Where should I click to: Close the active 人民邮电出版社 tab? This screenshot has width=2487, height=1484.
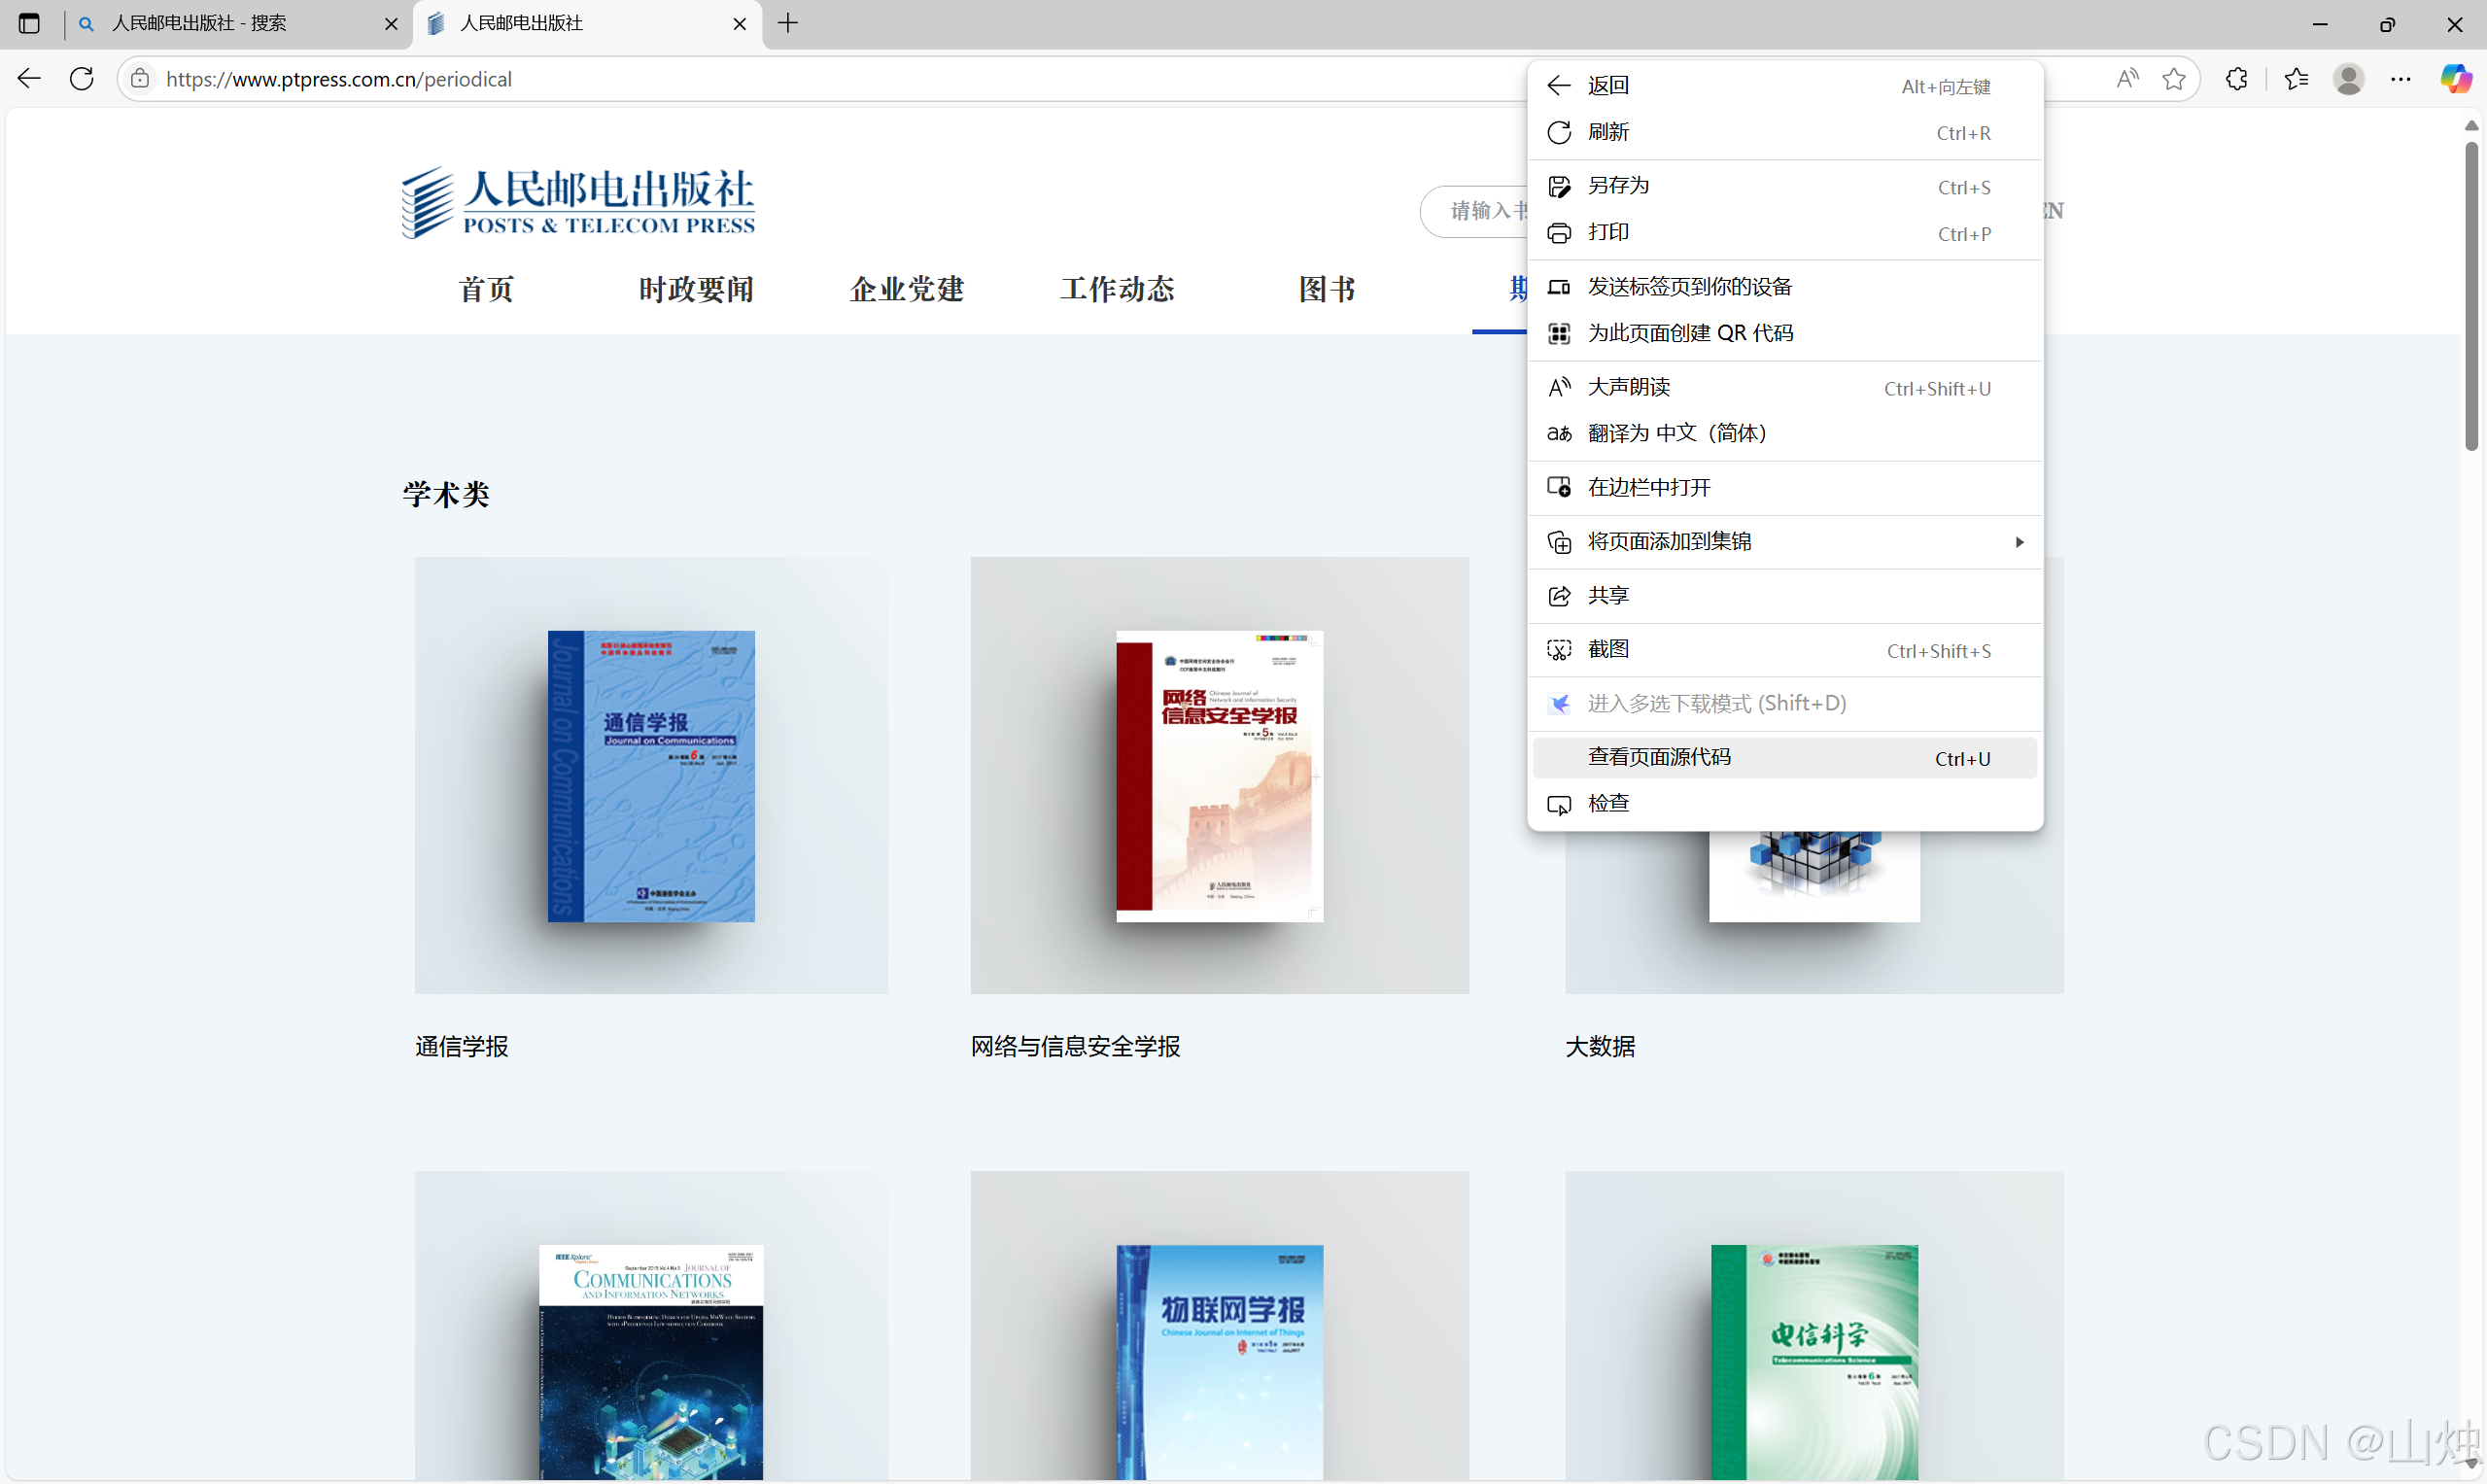click(740, 24)
